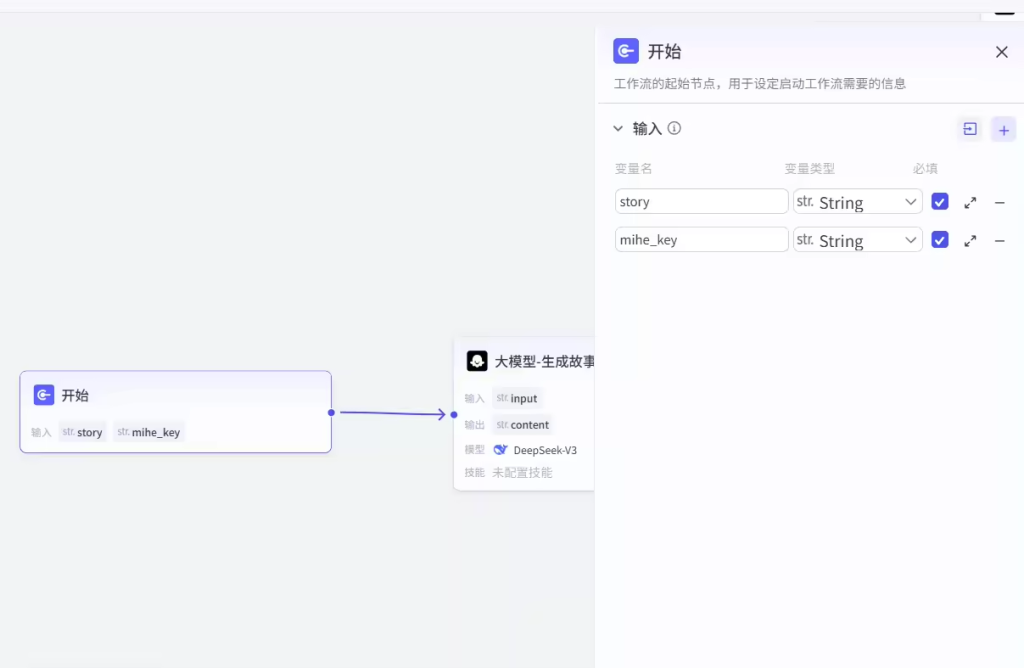
Task: Toggle required checkbox for mihe_key
Action: pos(940,240)
